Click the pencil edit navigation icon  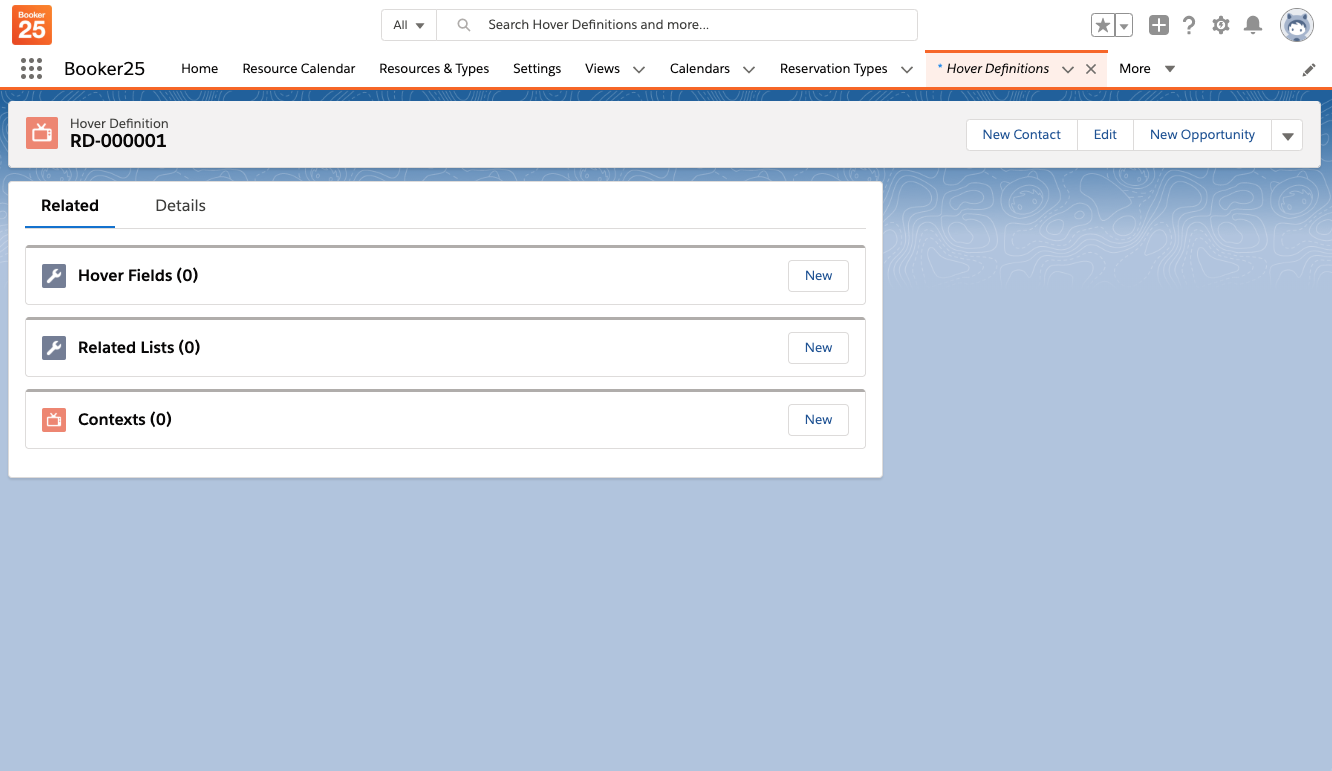(x=1309, y=70)
